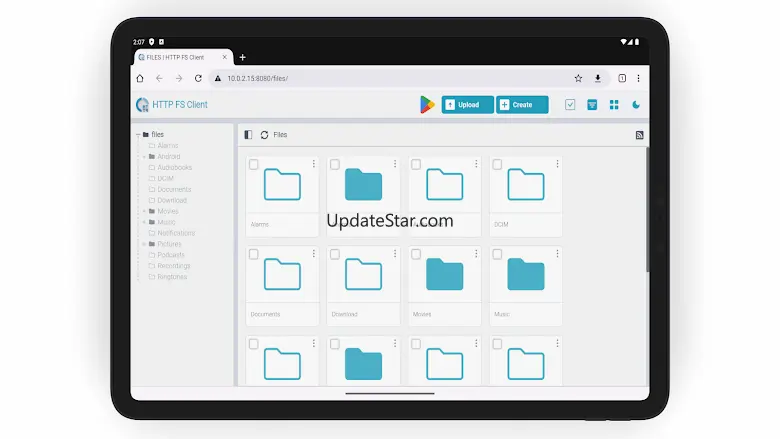Check the Music folder checkbox
The height and width of the screenshot is (439, 780).
click(x=497, y=254)
